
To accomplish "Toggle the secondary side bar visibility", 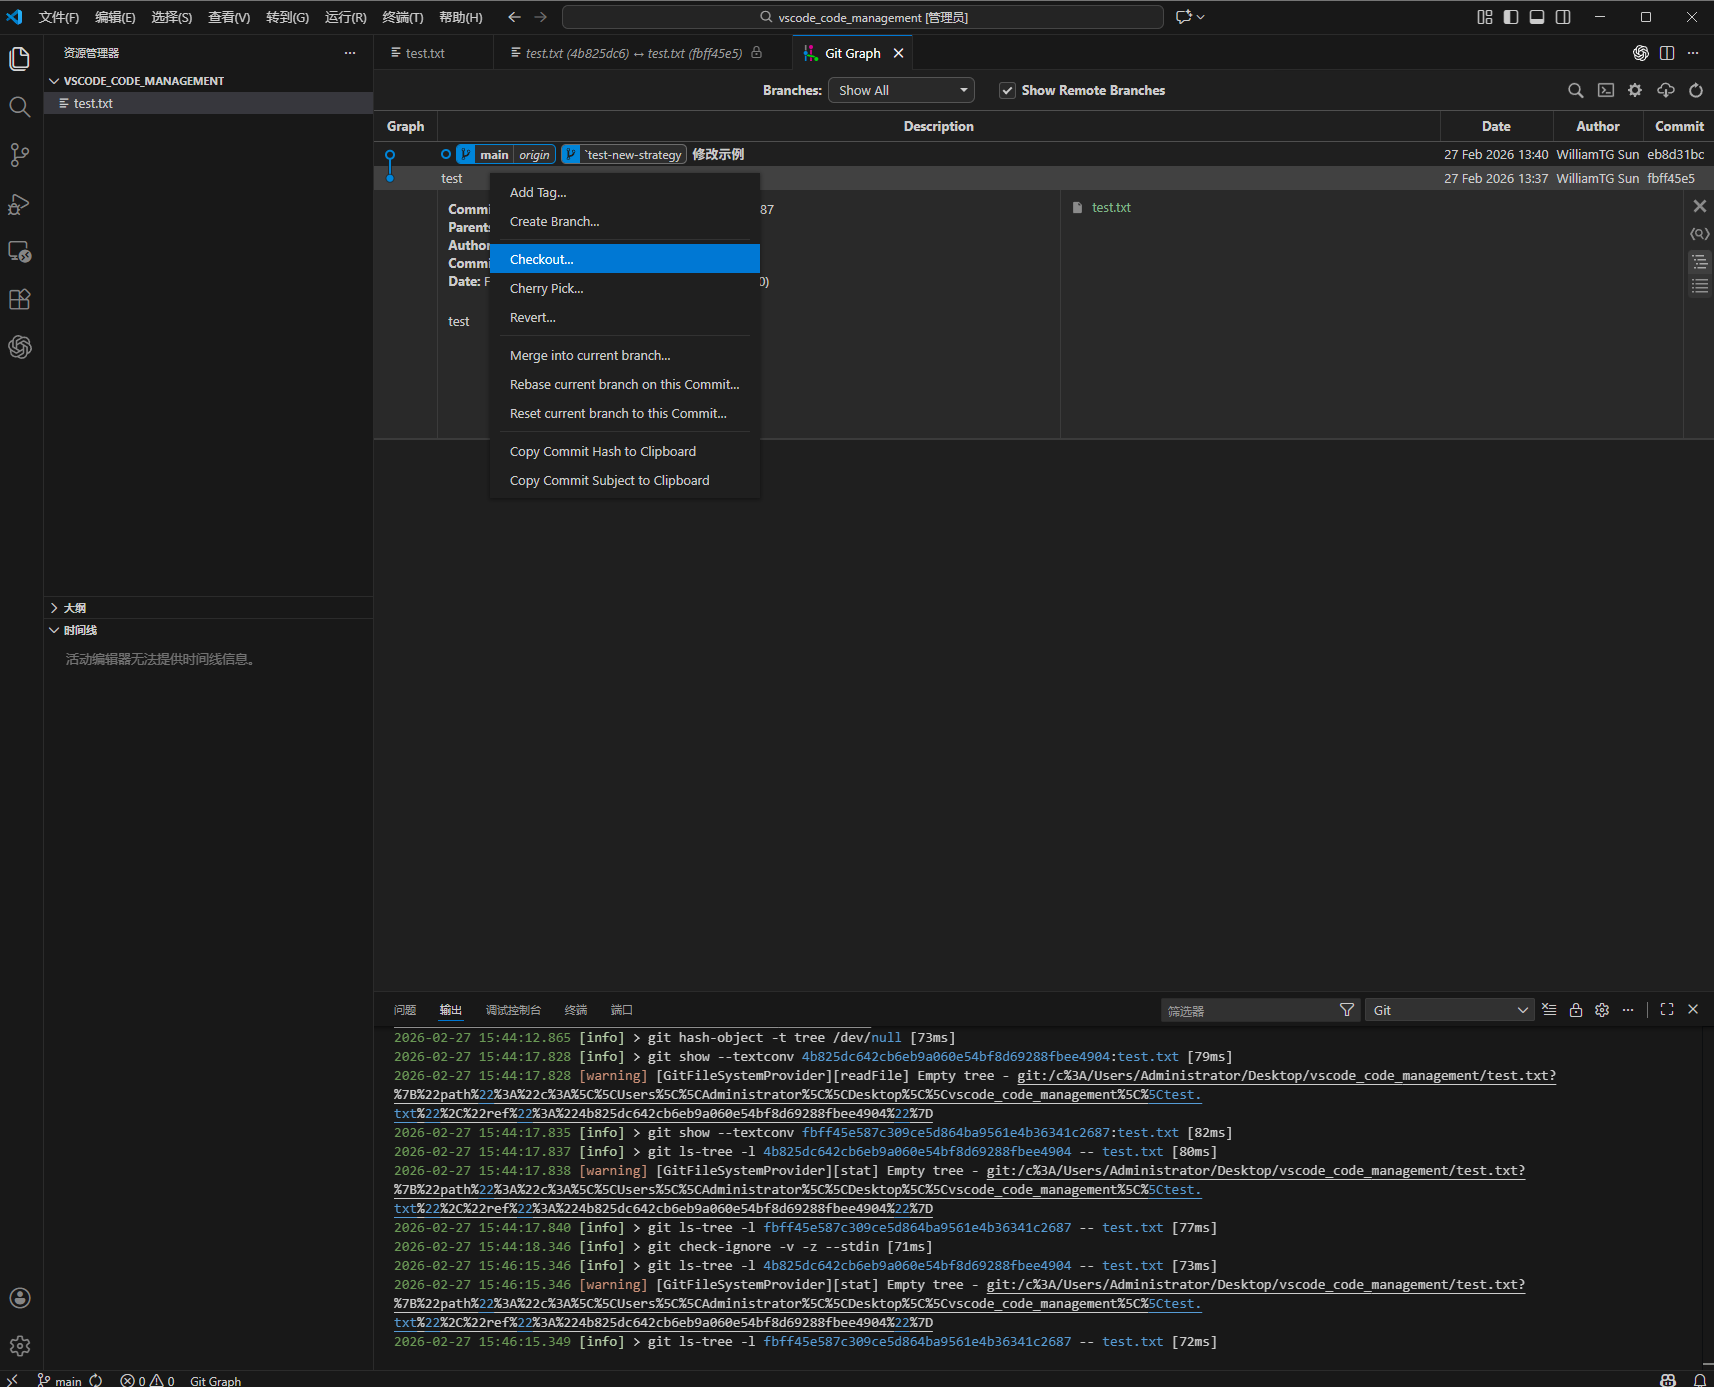I will click(x=1563, y=17).
